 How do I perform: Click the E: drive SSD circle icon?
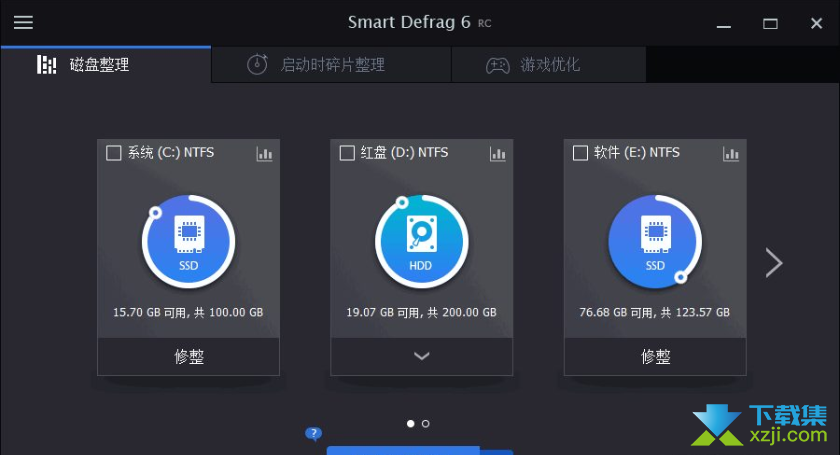click(x=655, y=242)
